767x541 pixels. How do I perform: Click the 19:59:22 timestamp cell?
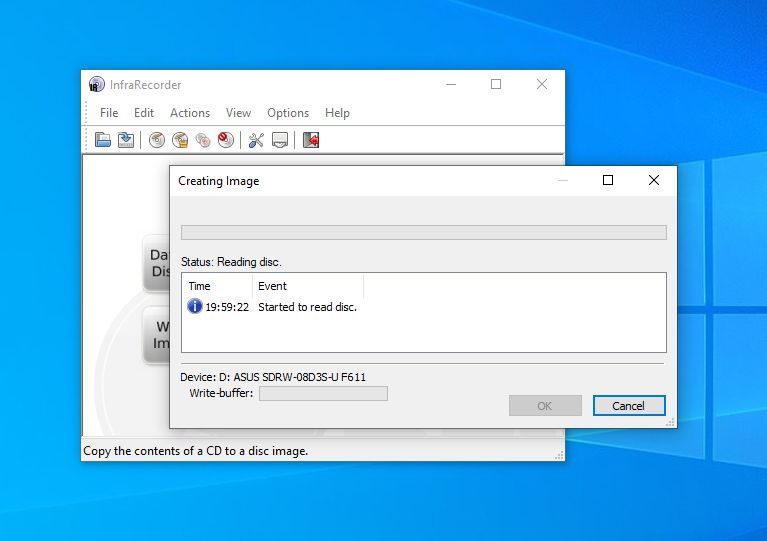227,307
